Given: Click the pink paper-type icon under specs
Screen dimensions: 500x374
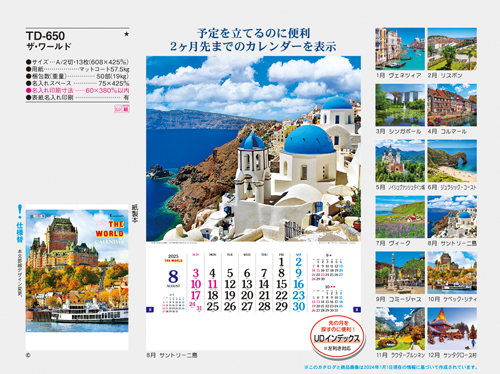Looking at the screenshot, I should (122, 109).
